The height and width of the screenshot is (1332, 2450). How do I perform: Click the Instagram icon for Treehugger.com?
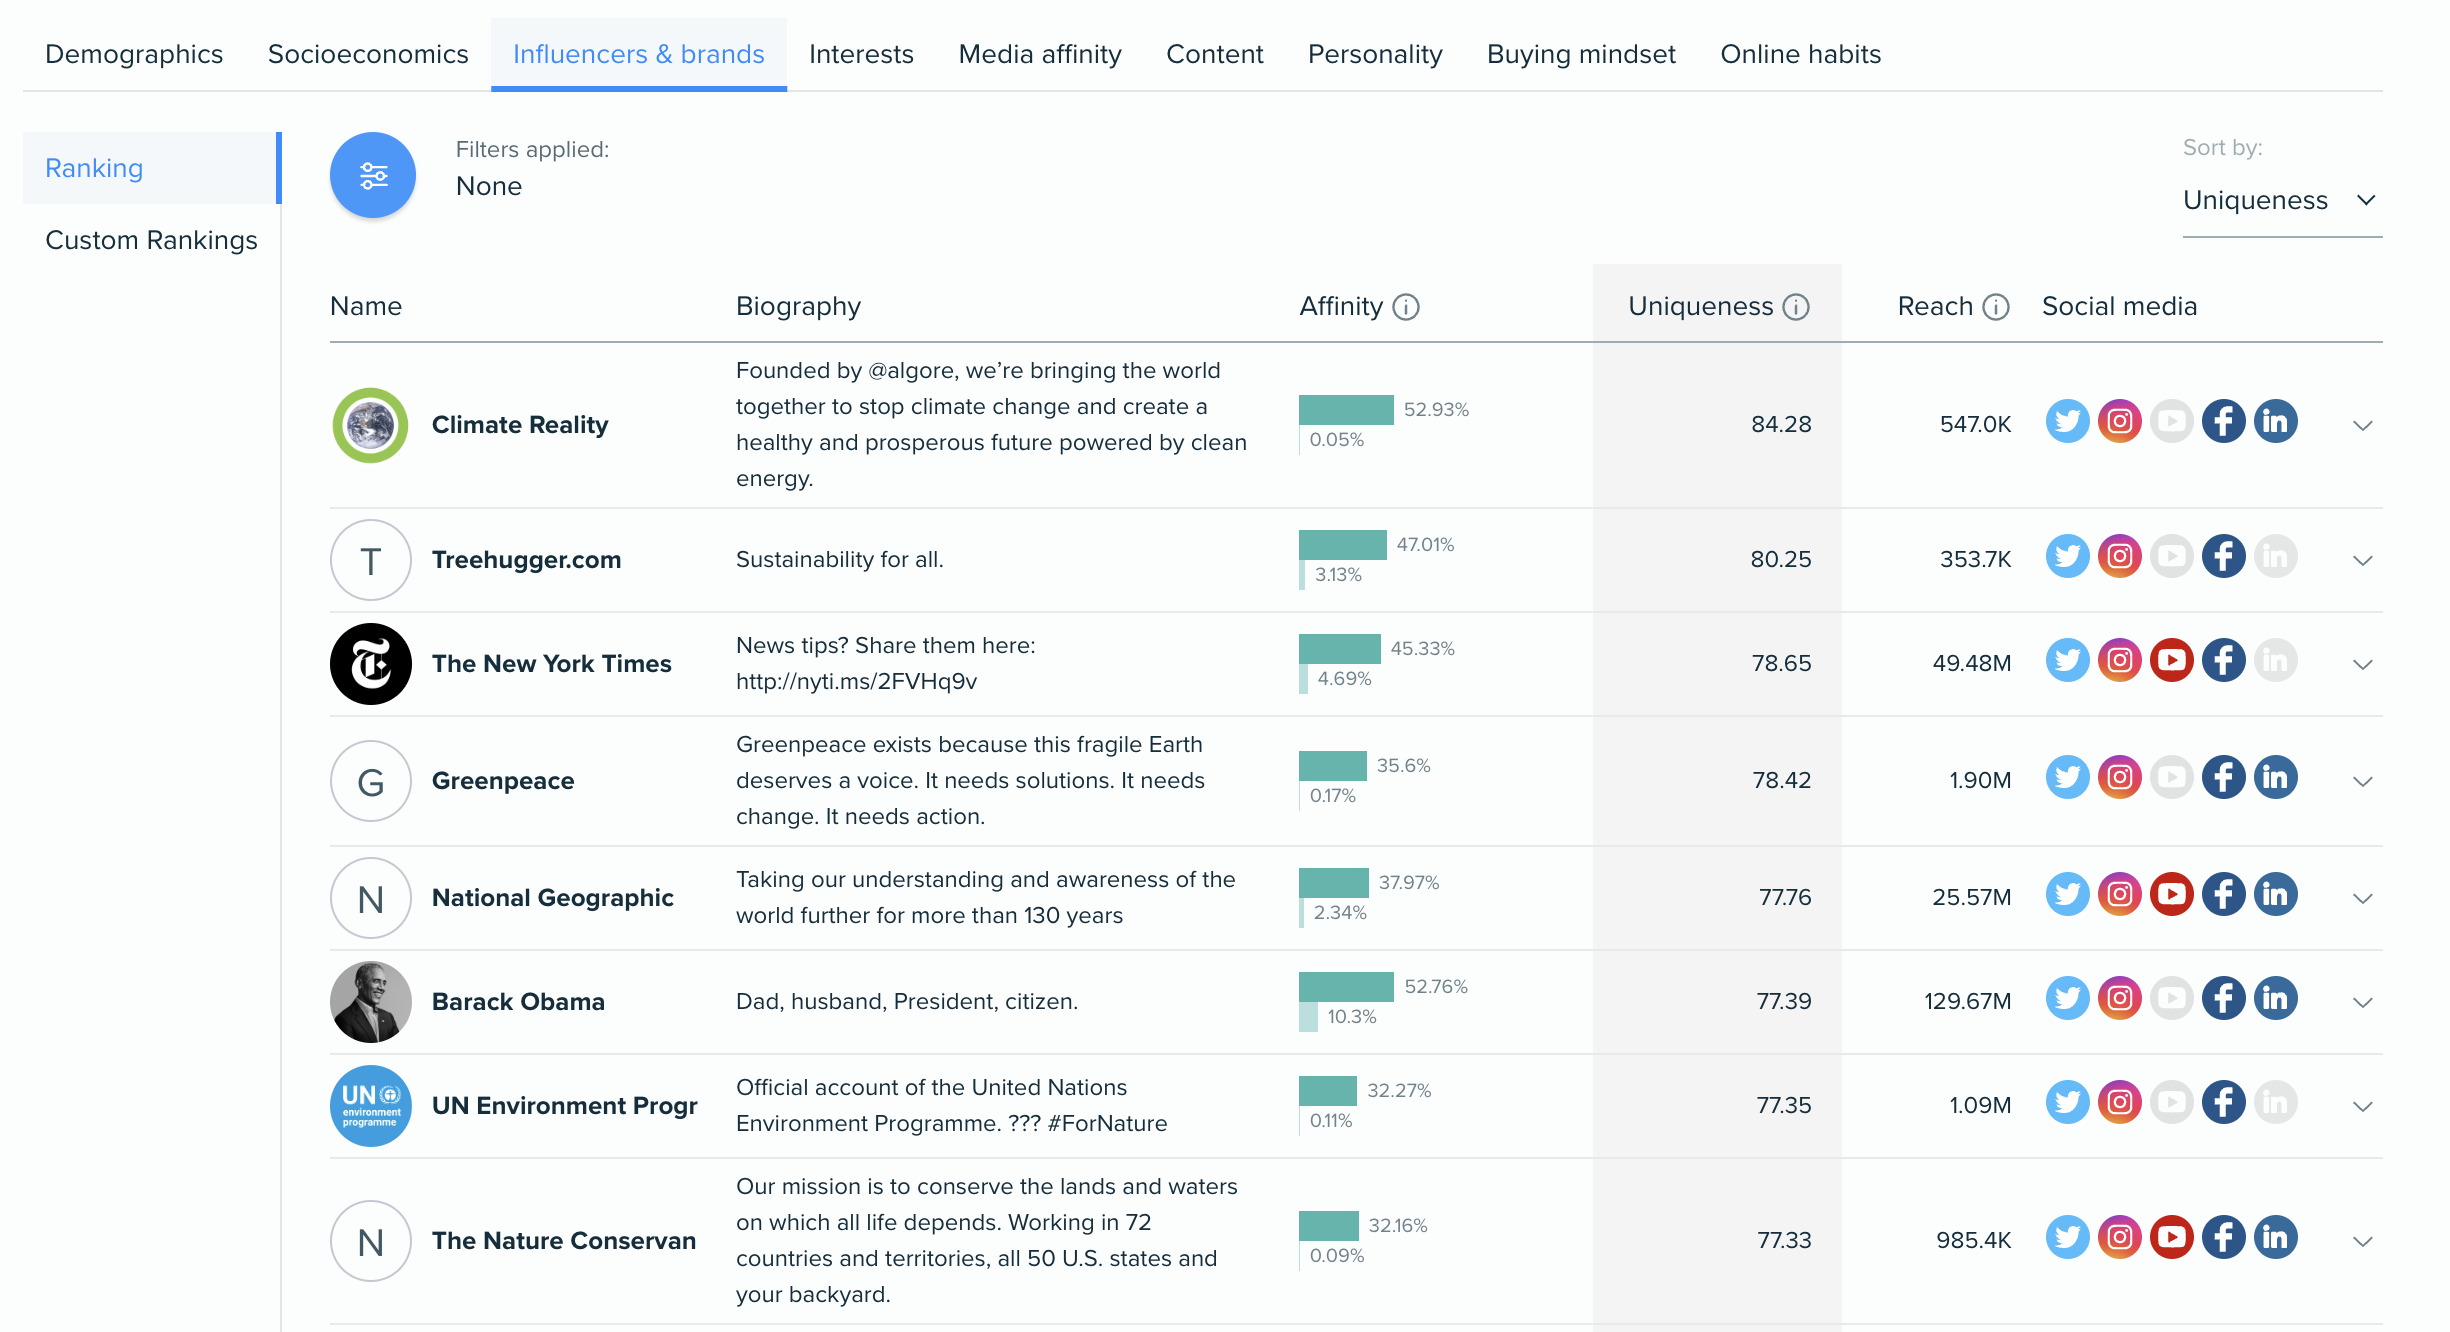coord(2120,558)
